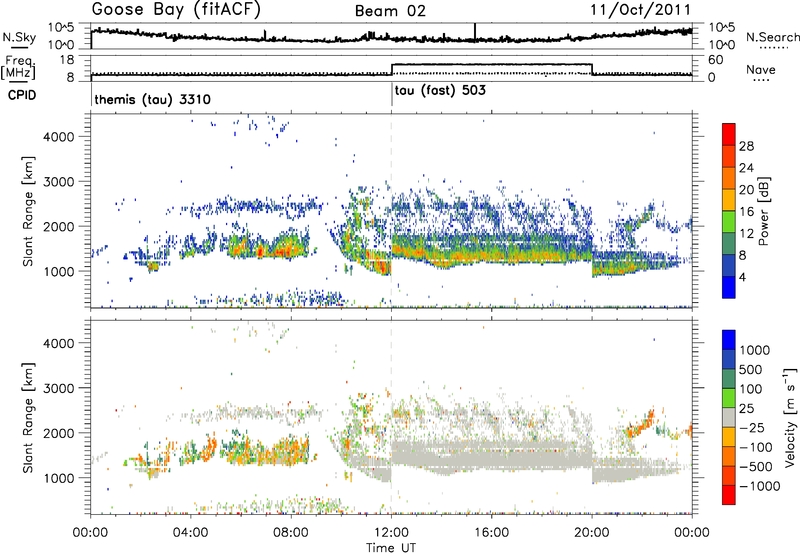Viewport: 800px width, 554px height.
Task: Pick the light green segment of Velocity colorbar
Action: (x=729, y=399)
